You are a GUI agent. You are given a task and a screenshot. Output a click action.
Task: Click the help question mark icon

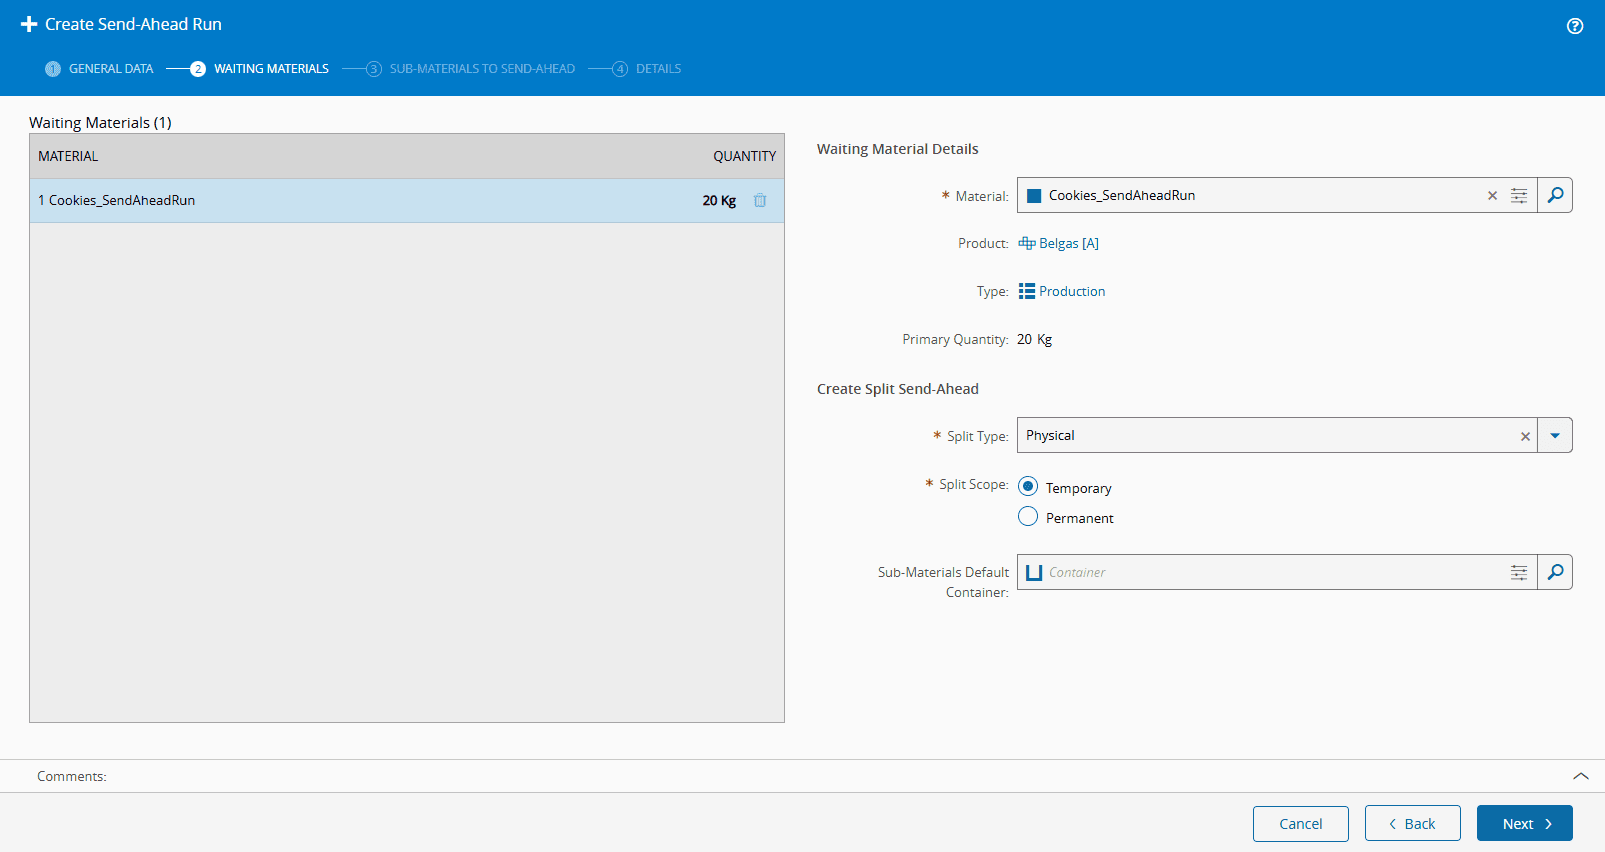coord(1575,26)
